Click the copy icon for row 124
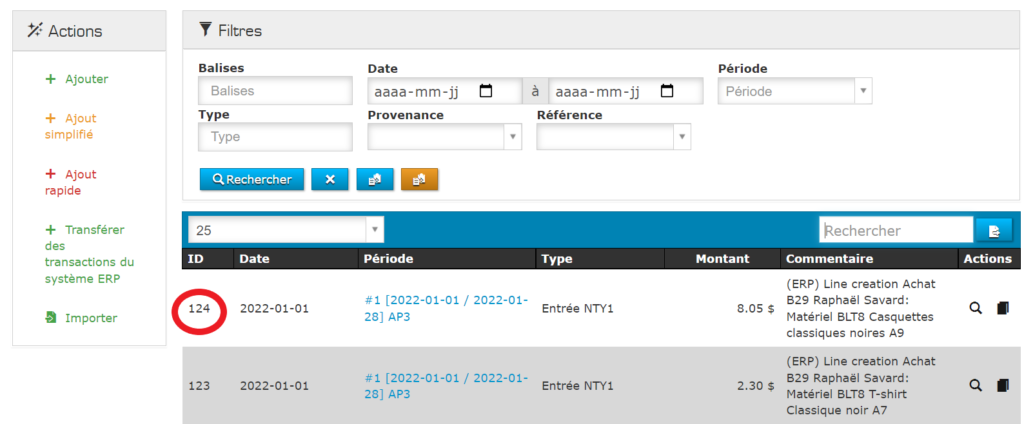This screenshot has height=424, width=1024. pos(1002,308)
